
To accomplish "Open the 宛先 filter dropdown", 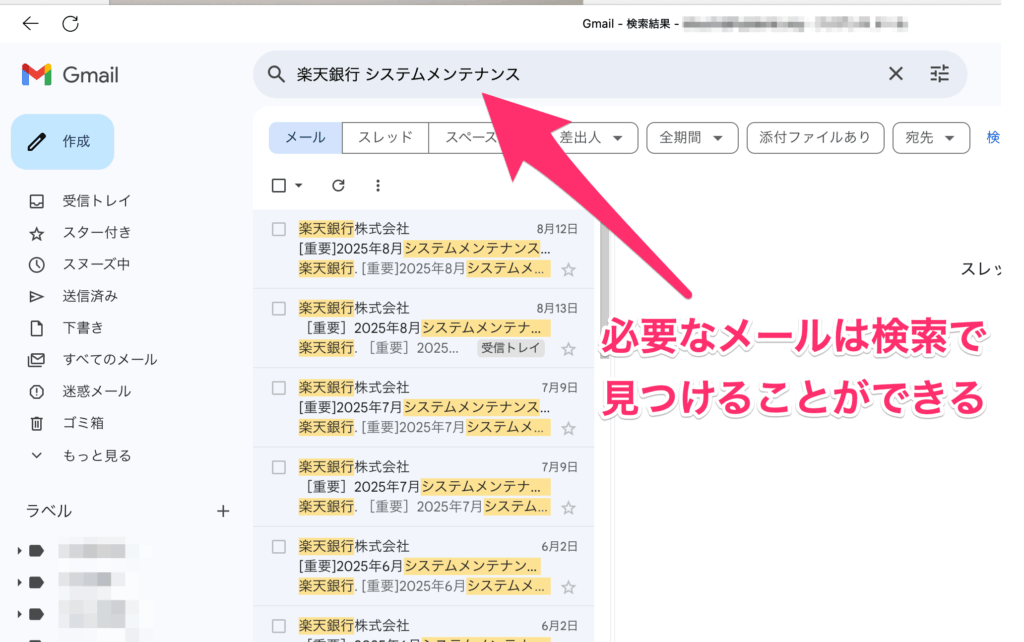I will [x=931, y=138].
